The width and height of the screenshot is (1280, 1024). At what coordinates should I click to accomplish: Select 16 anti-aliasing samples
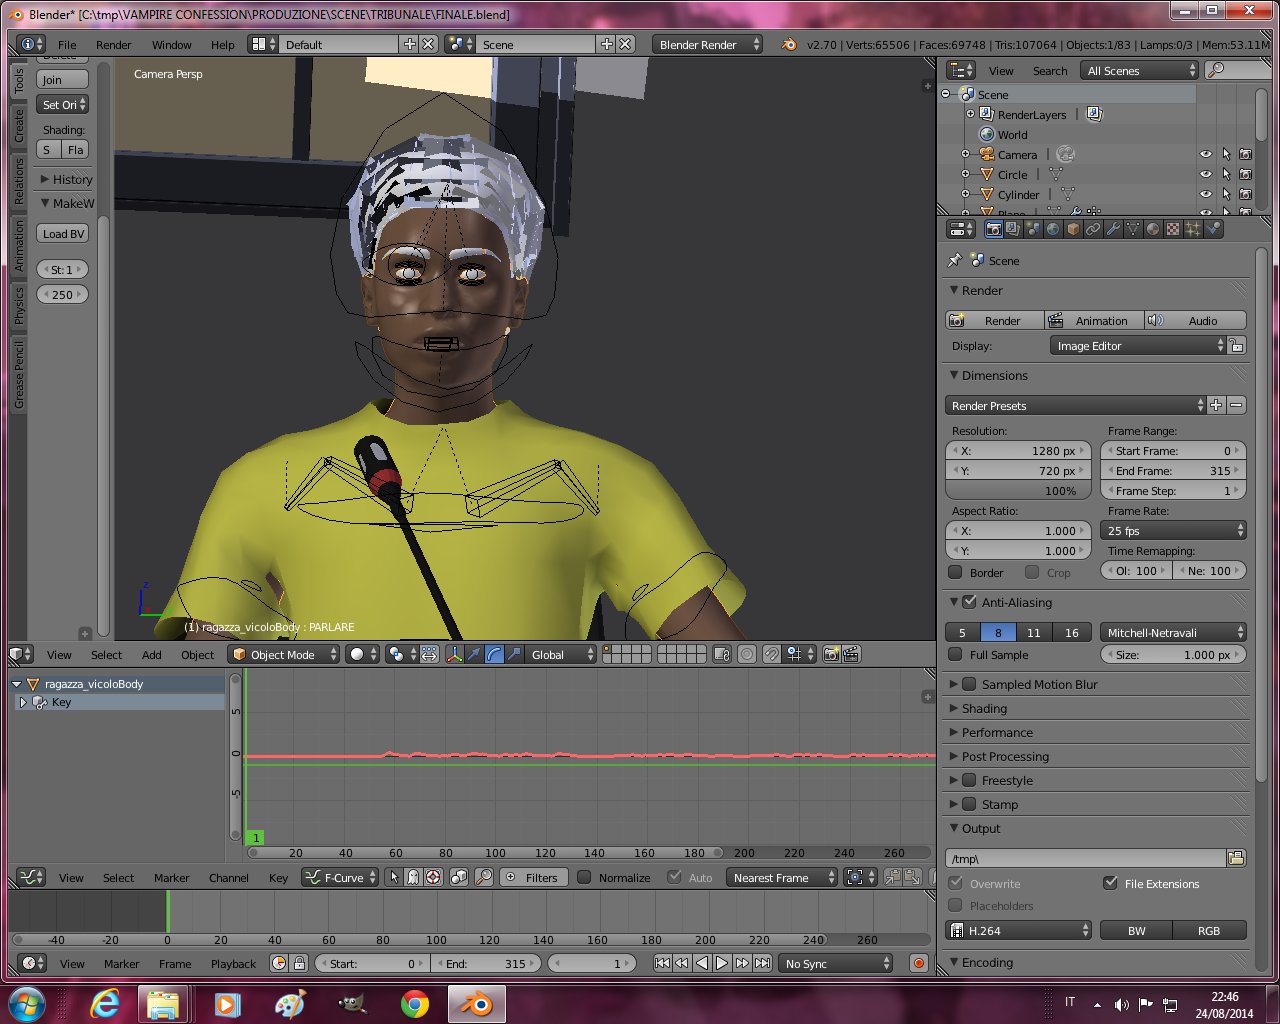point(1071,632)
